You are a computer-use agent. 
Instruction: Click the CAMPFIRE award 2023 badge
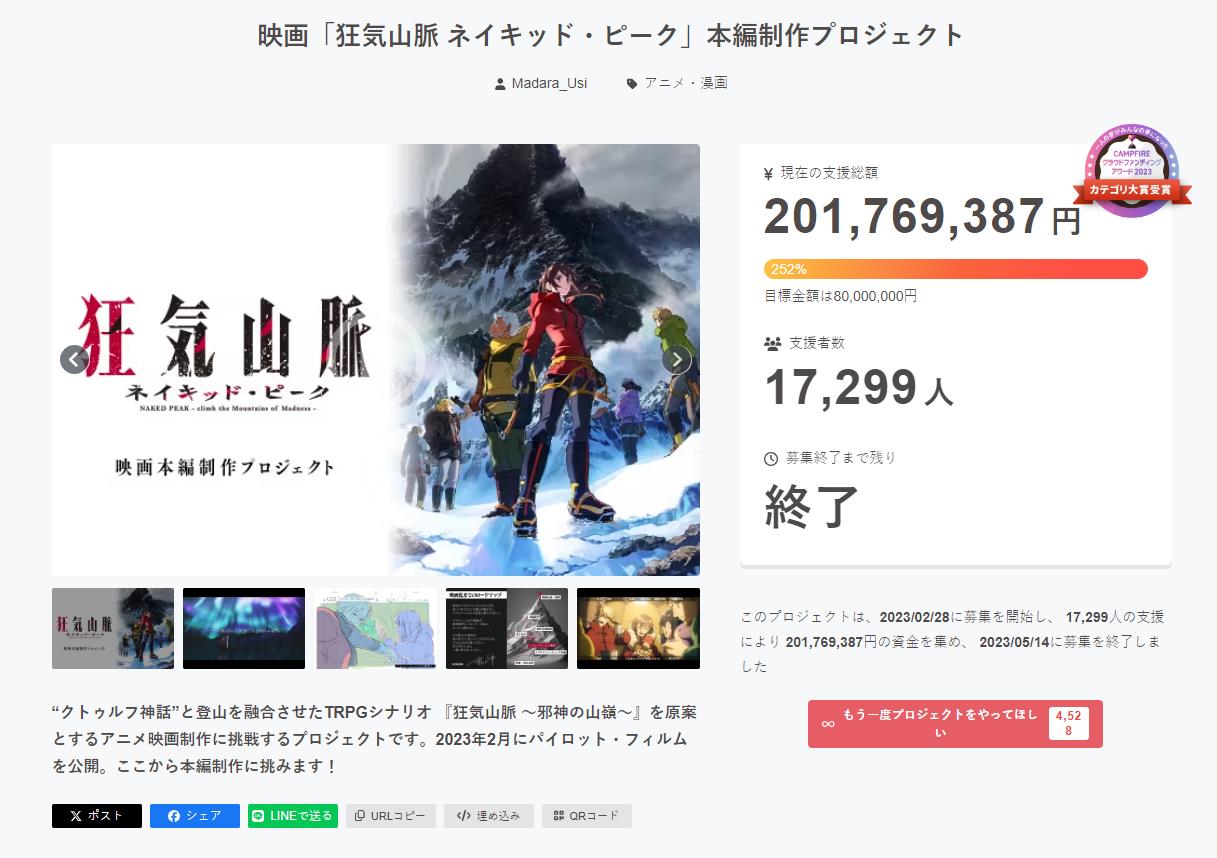pos(1132,170)
